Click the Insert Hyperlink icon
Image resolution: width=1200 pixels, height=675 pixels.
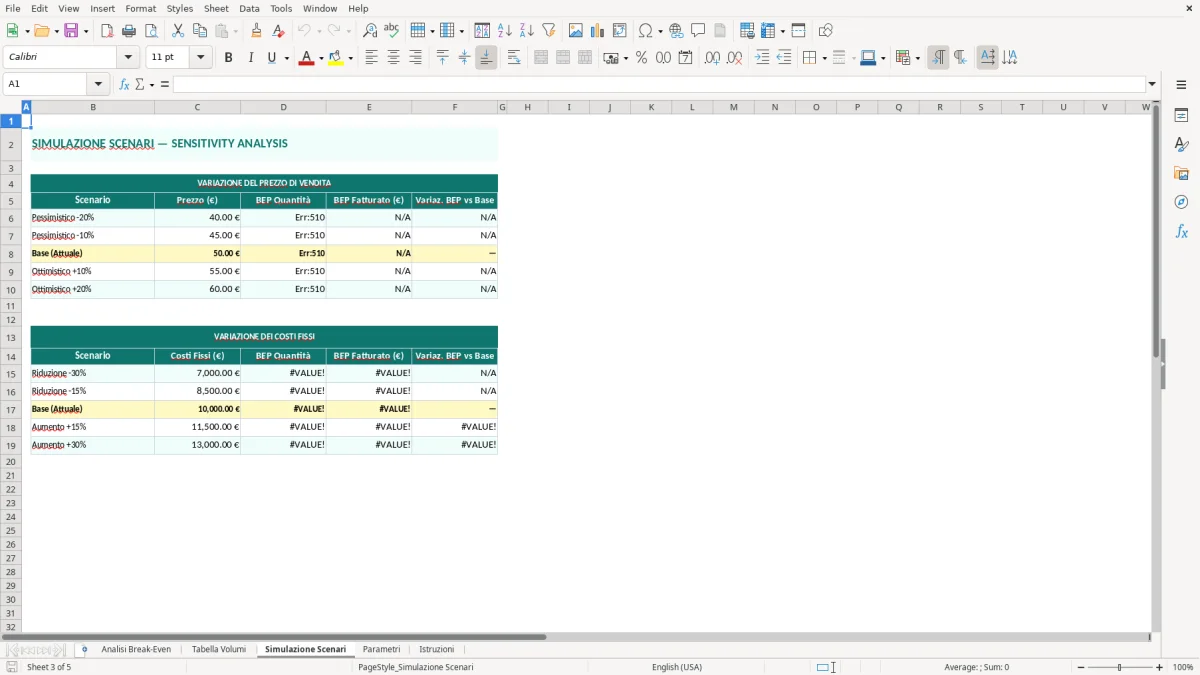click(x=677, y=31)
